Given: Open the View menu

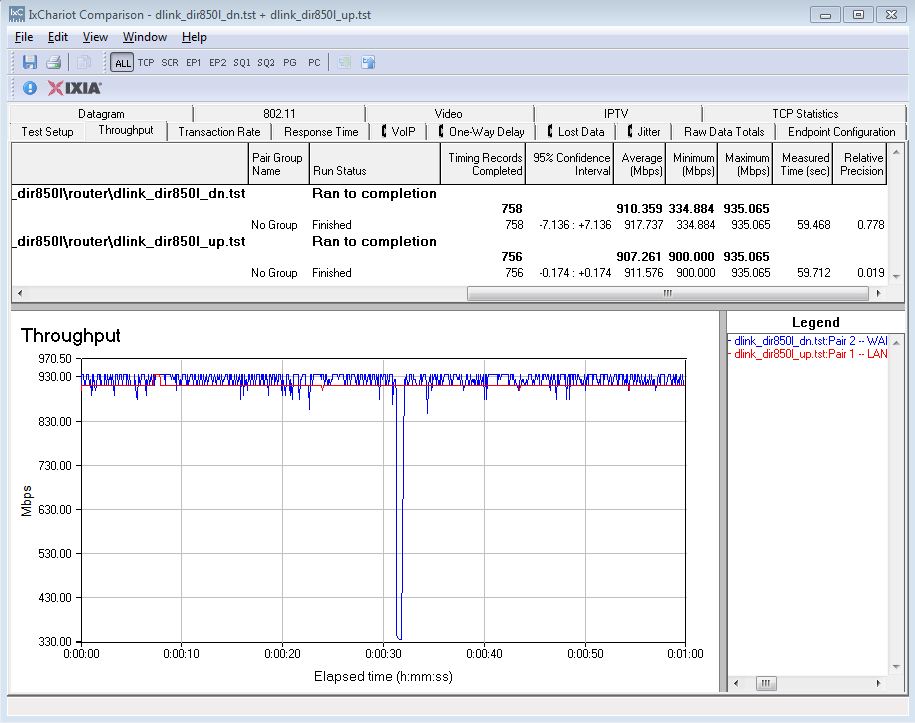Looking at the screenshot, I should pyautogui.click(x=95, y=37).
